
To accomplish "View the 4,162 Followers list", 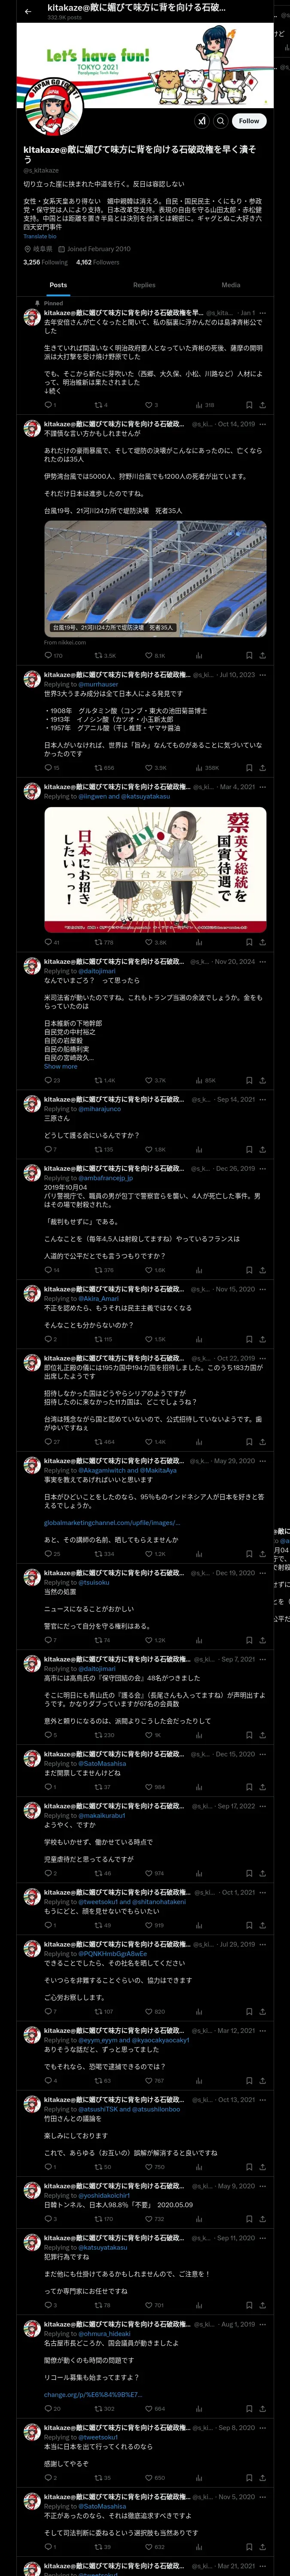I will (x=97, y=262).
